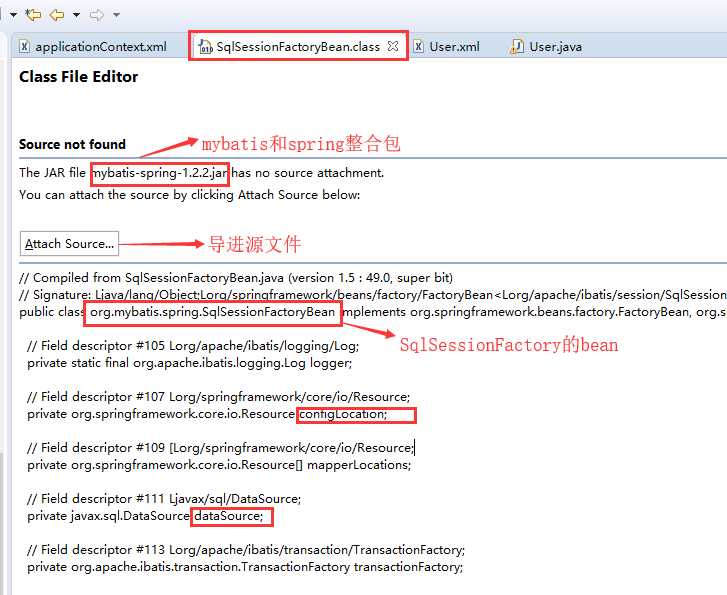Viewport: 727px width, 595px height.
Task: Click the 'Field descriptor #109' comment line
Action: [x=220, y=448]
